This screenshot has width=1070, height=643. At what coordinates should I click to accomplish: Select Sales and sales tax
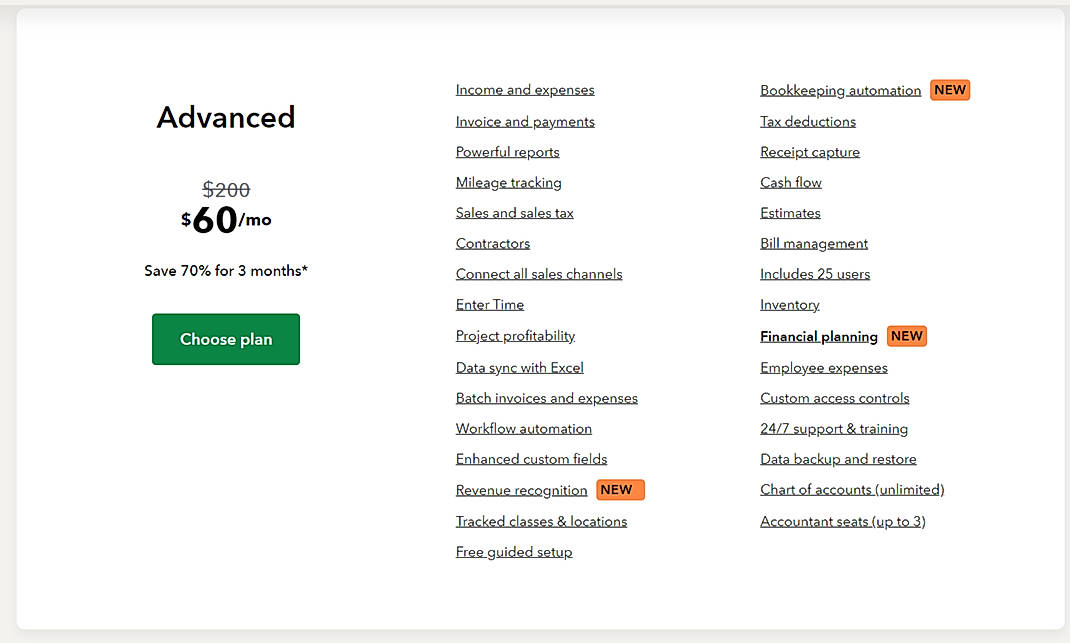point(514,212)
